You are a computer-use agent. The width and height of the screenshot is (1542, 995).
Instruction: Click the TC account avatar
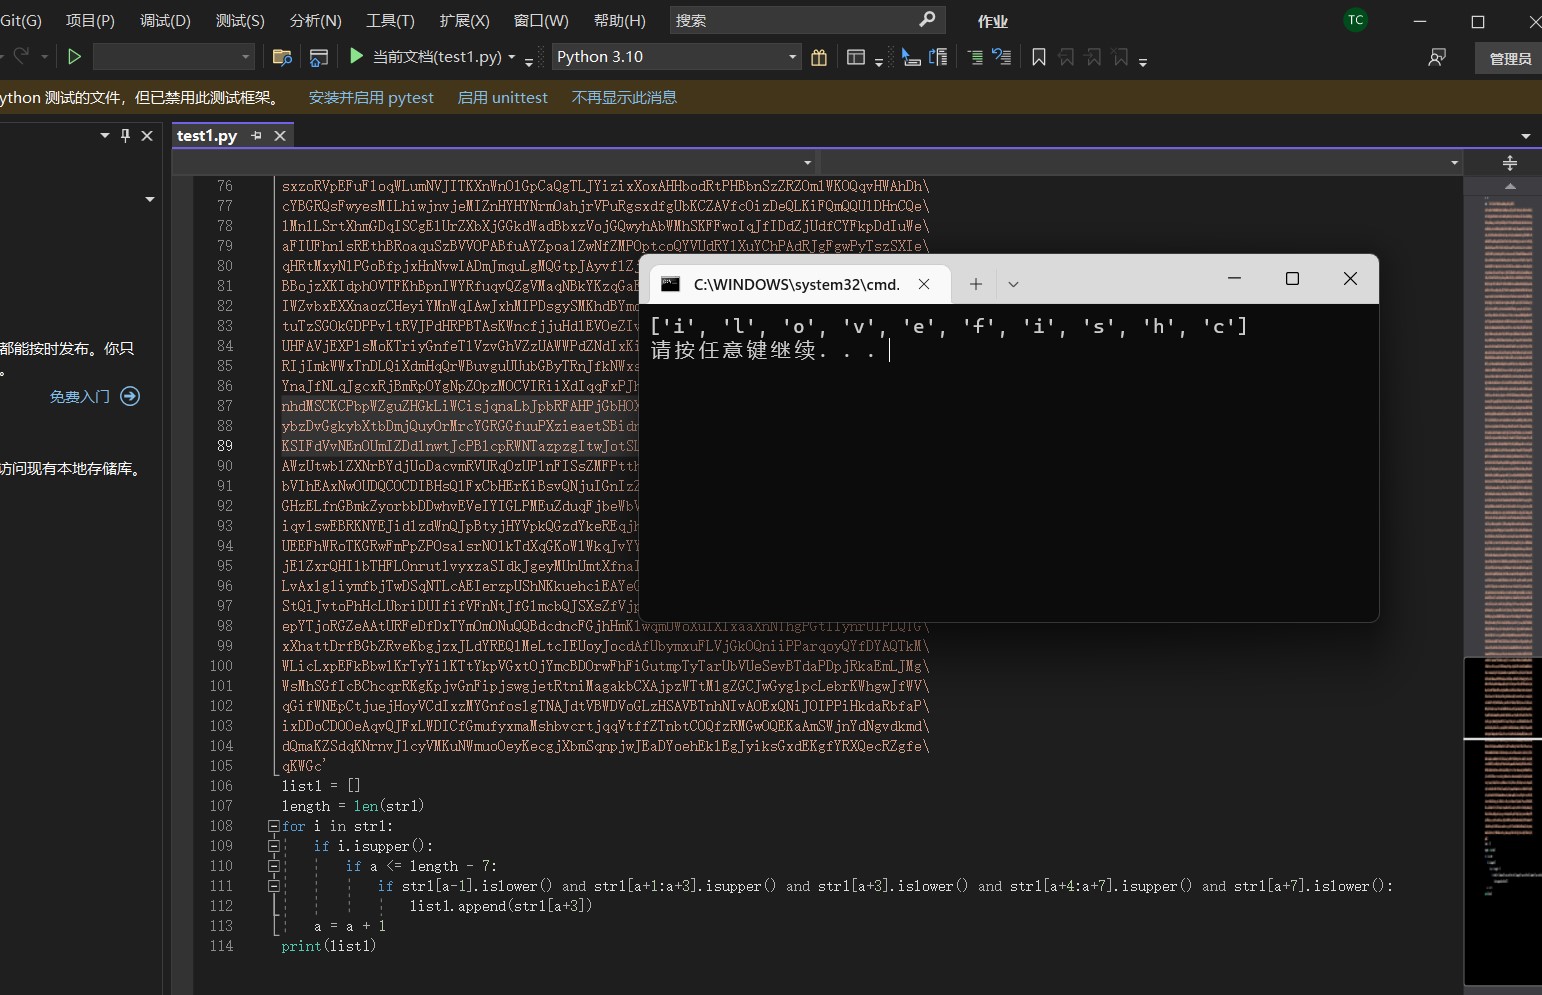tap(1356, 20)
